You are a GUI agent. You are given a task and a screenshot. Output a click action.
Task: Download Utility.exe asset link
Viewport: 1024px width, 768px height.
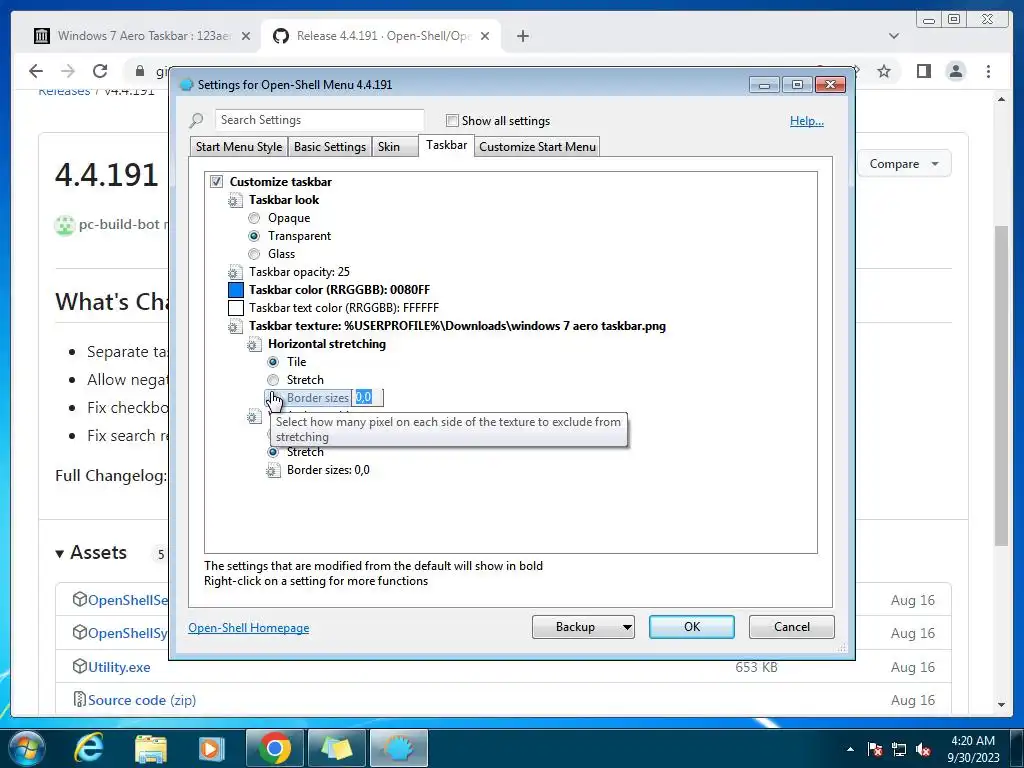(x=119, y=667)
